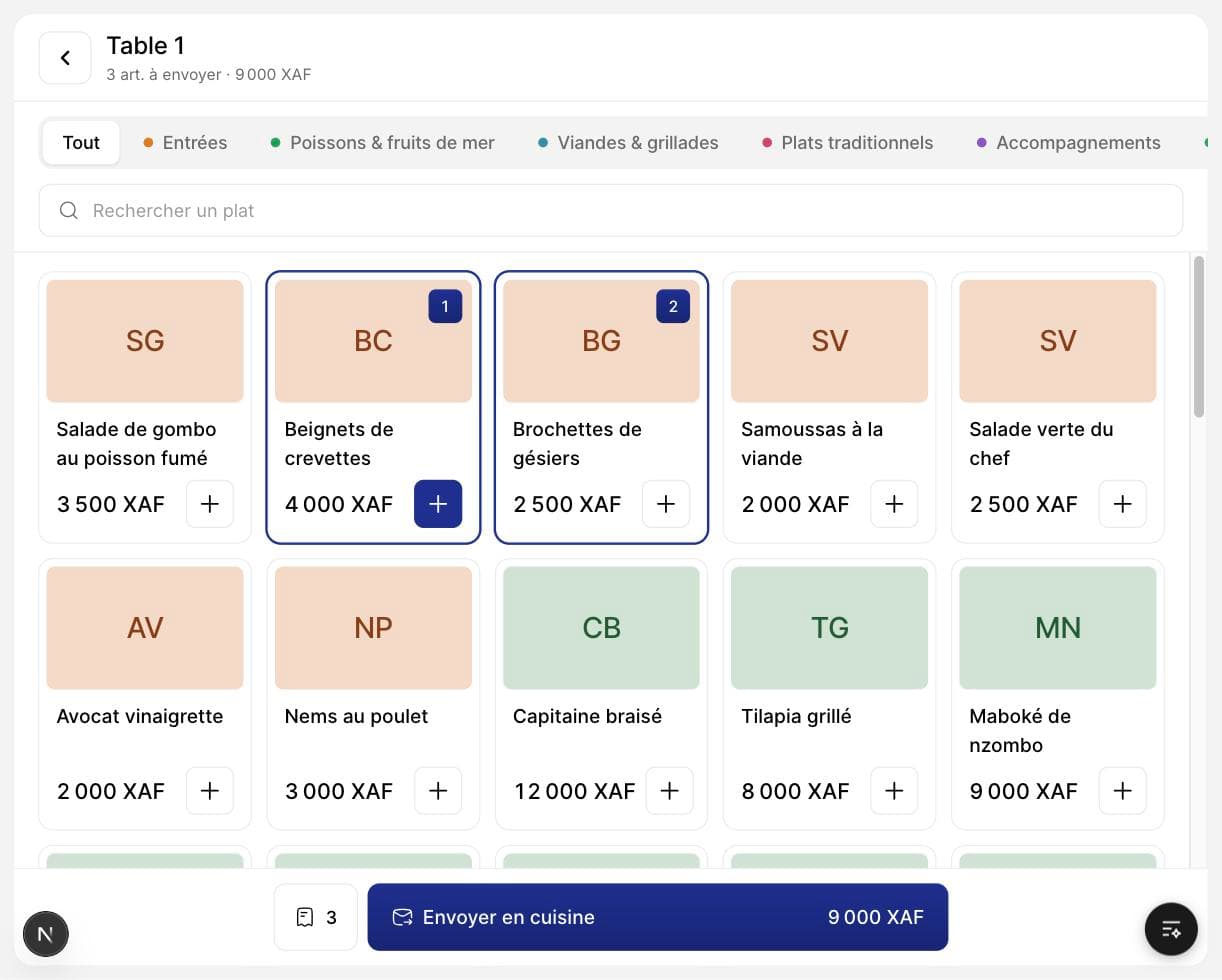This screenshot has height=980, width=1222.
Task: Add Salade de gombo with plus icon
Action: 210,504
